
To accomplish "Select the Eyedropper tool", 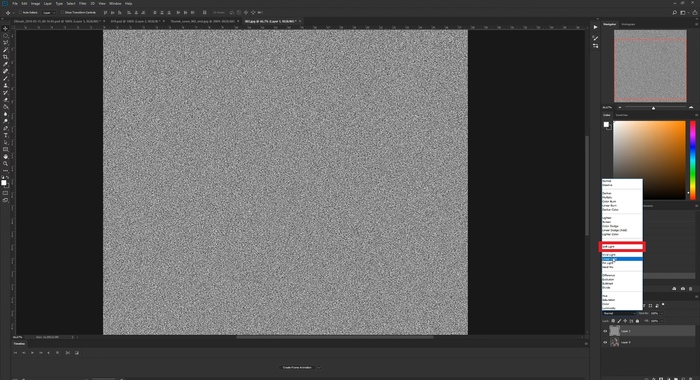I will coord(5,64).
